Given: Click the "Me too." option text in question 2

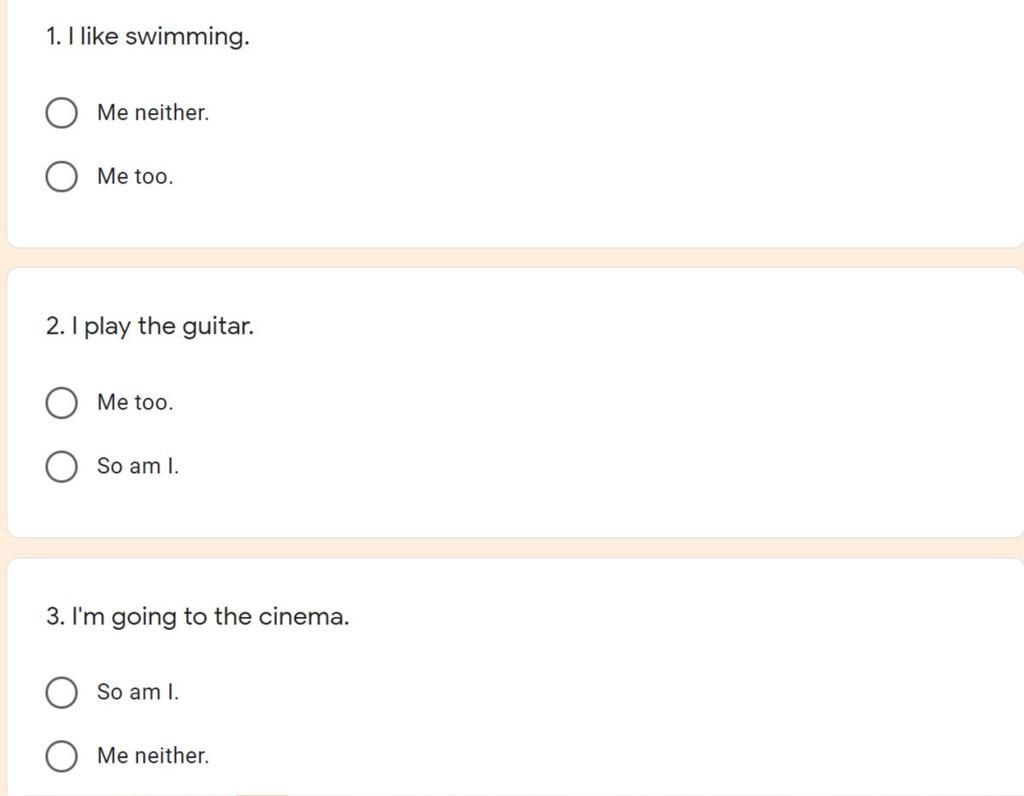Looking at the screenshot, I should [135, 402].
